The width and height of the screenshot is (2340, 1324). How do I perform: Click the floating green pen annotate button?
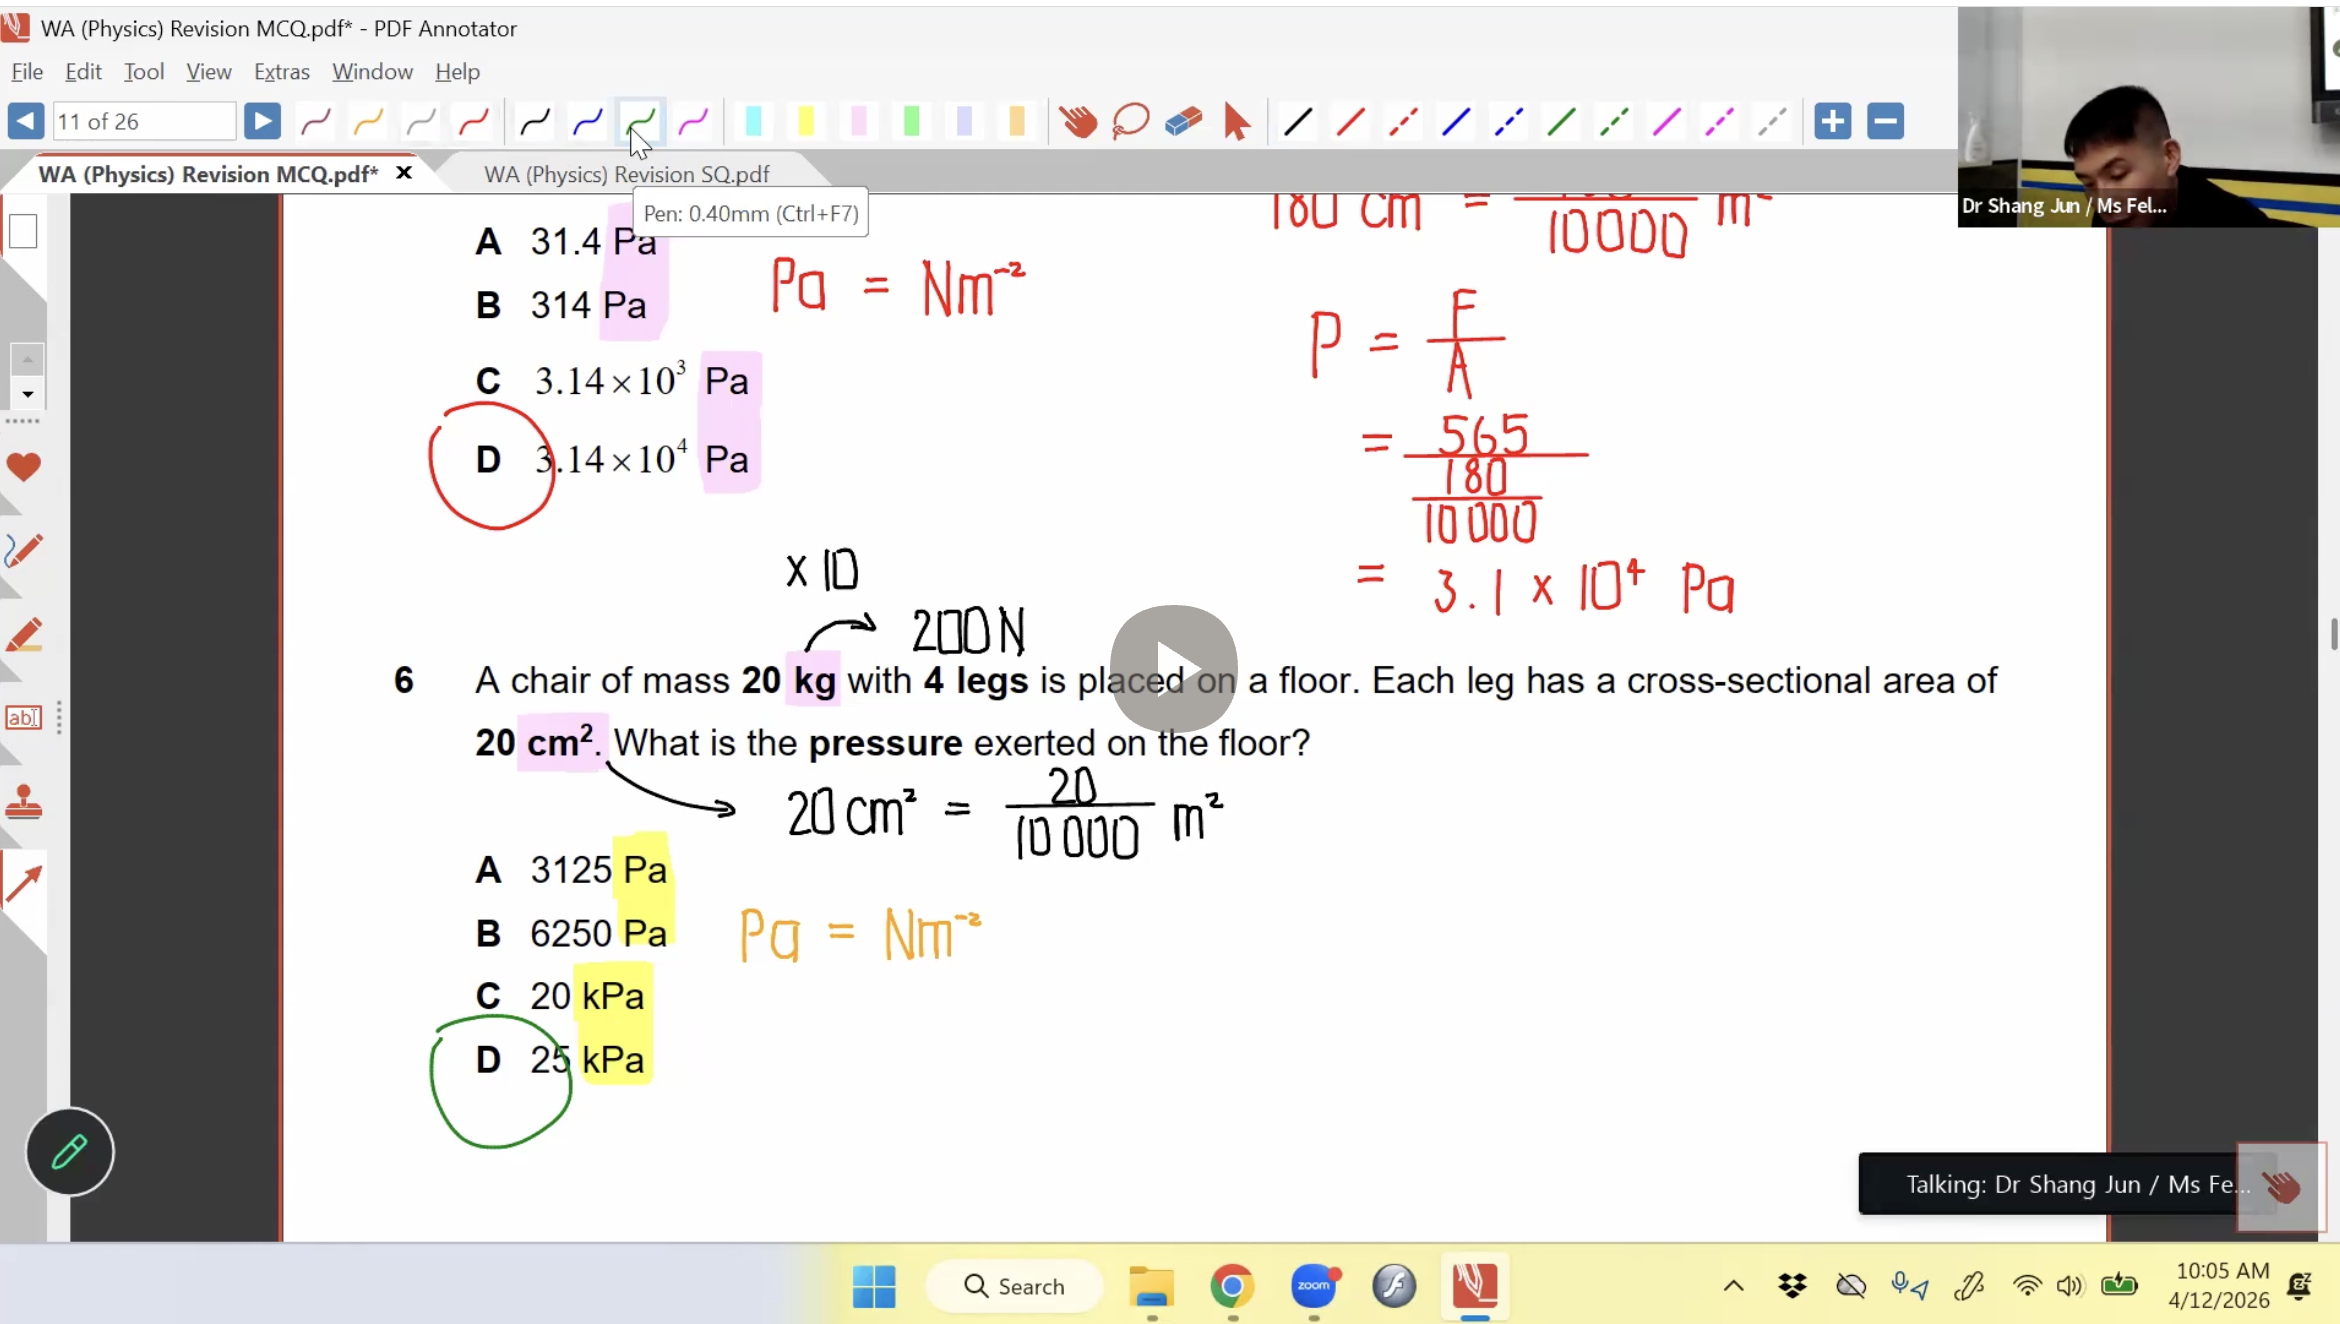click(x=70, y=1152)
